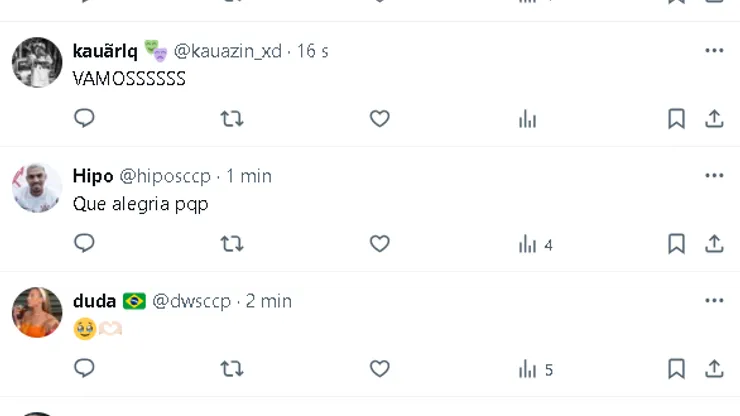Share kauãrlq's tweet
The width and height of the screenshot is (740, 416).
click(714, 119)
